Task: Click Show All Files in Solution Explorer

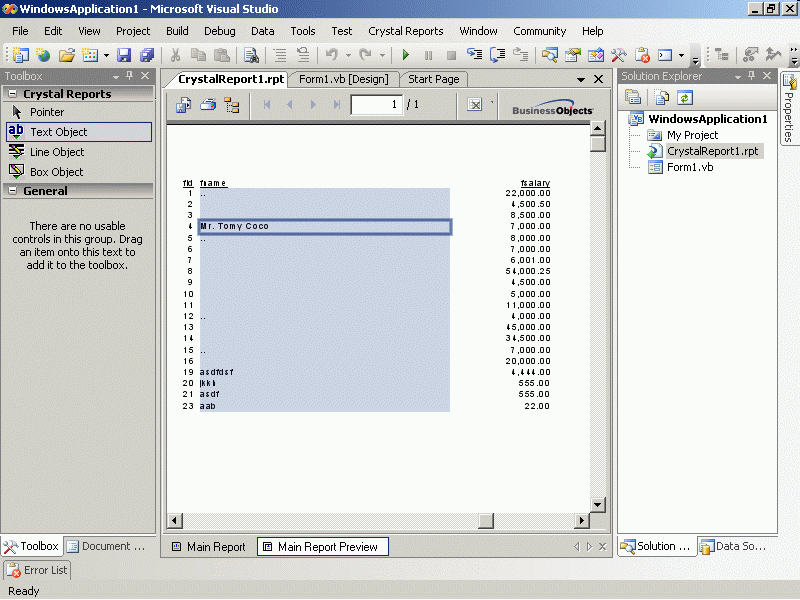Action: (661, 97)
